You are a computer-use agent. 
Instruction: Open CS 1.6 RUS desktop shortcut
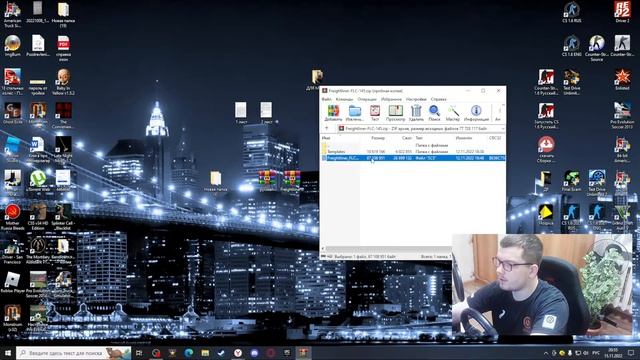tap(571, 12)
